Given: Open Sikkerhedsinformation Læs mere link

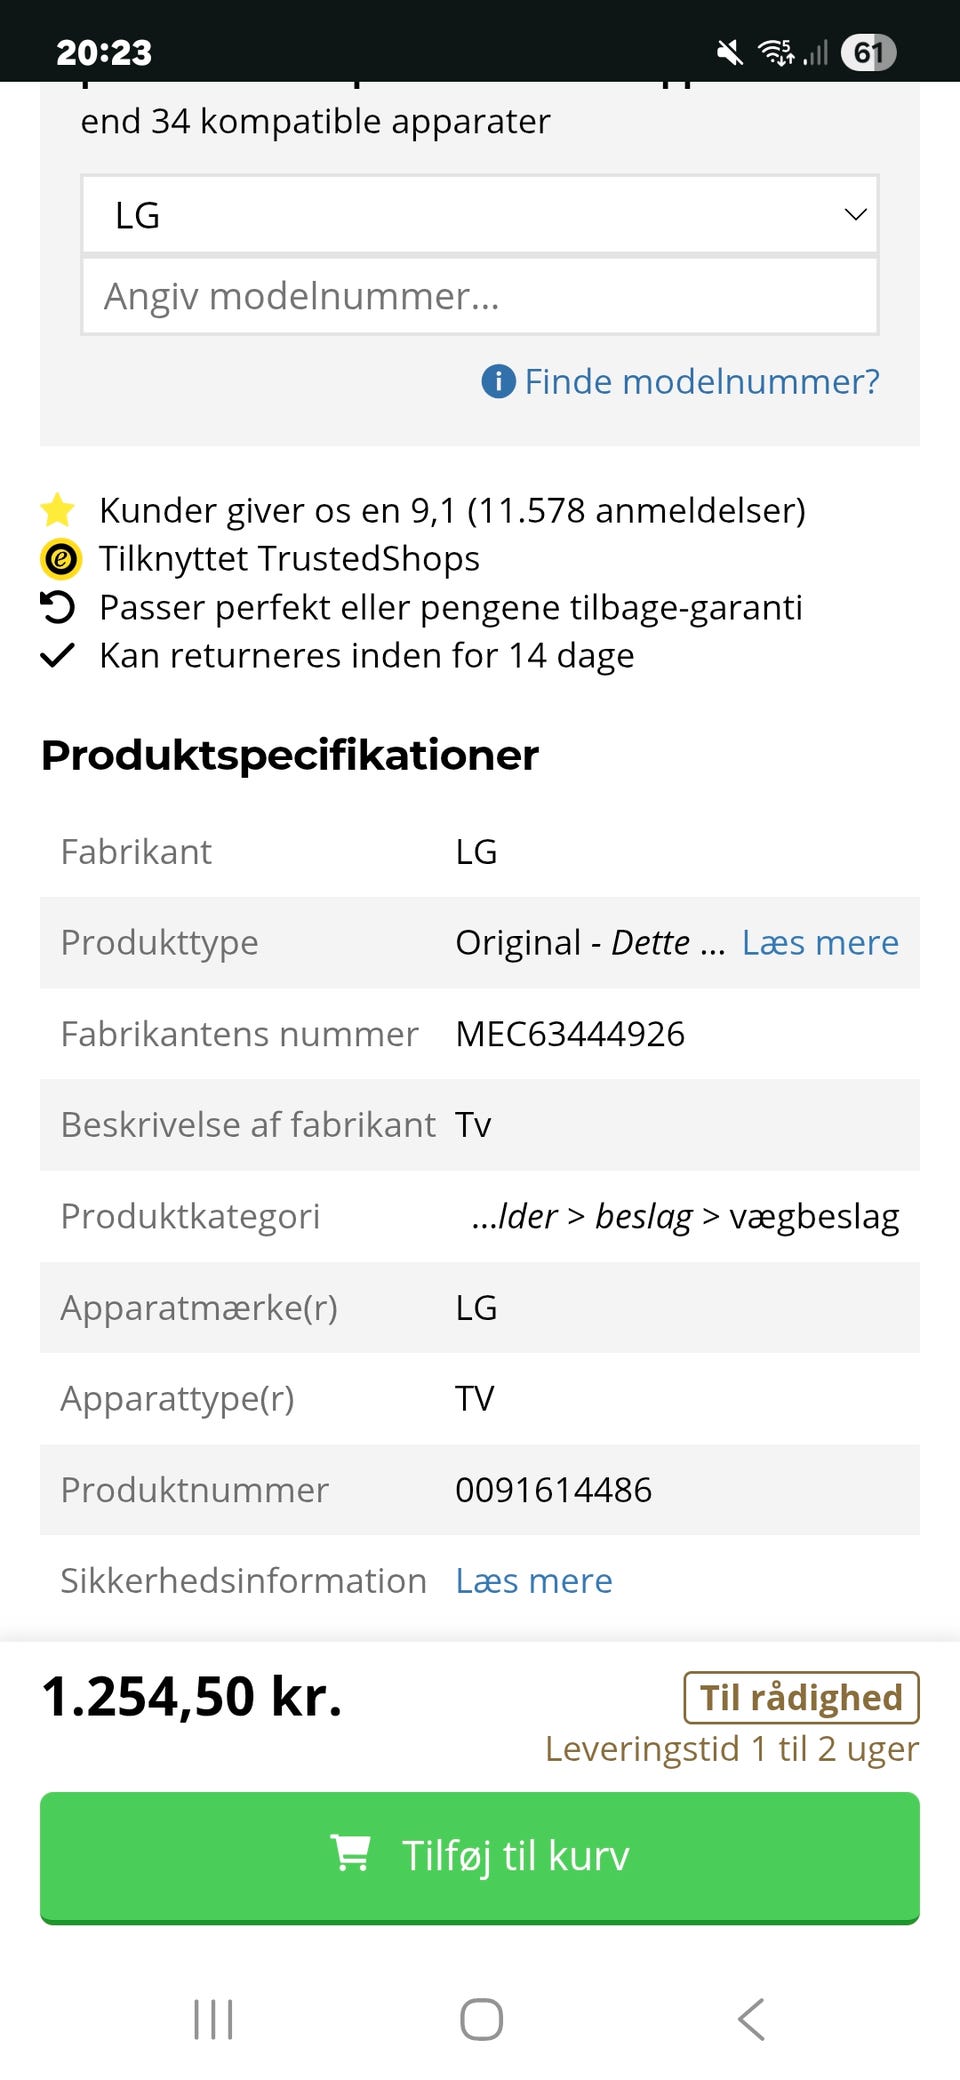Looking at the screenshot, I should point(534,1581).
